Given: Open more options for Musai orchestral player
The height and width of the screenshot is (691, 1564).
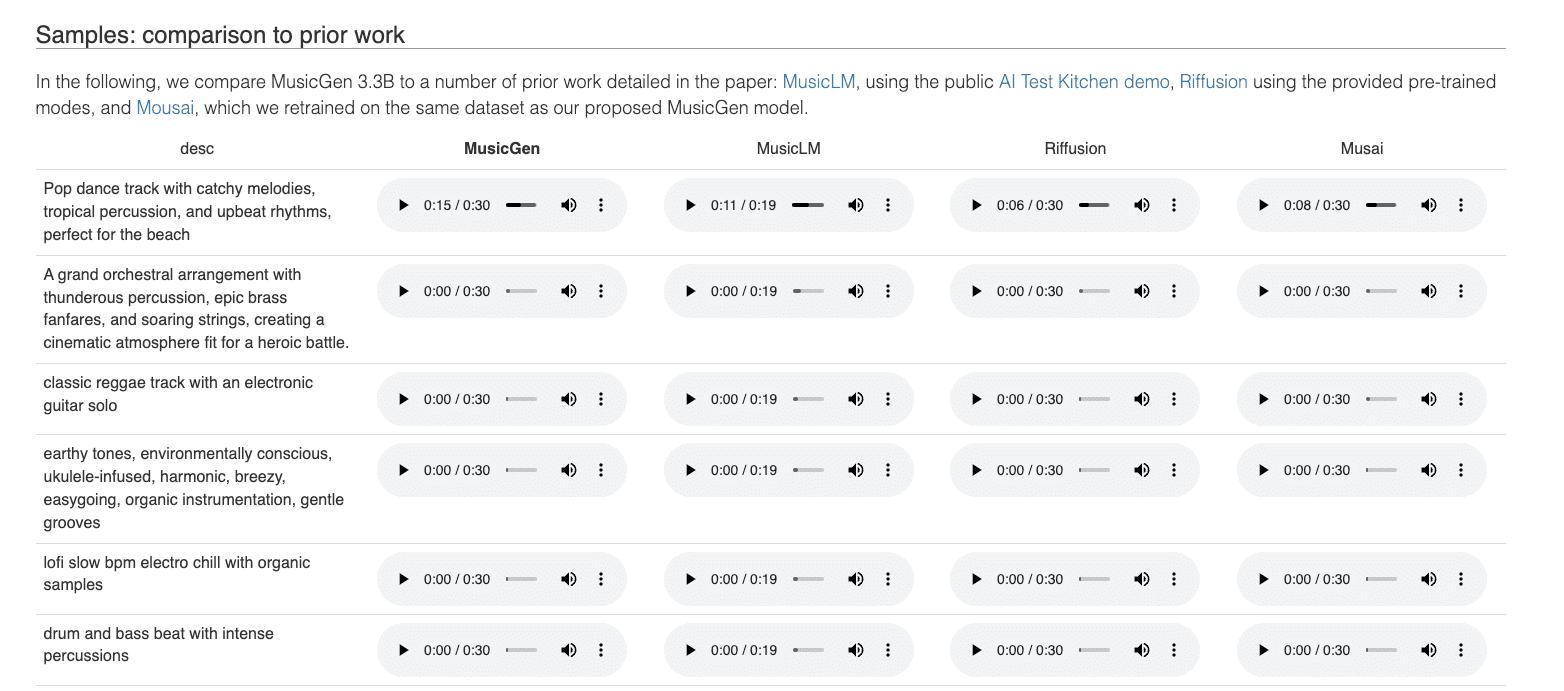Looking at the screenshot, I should [1461, 291].
